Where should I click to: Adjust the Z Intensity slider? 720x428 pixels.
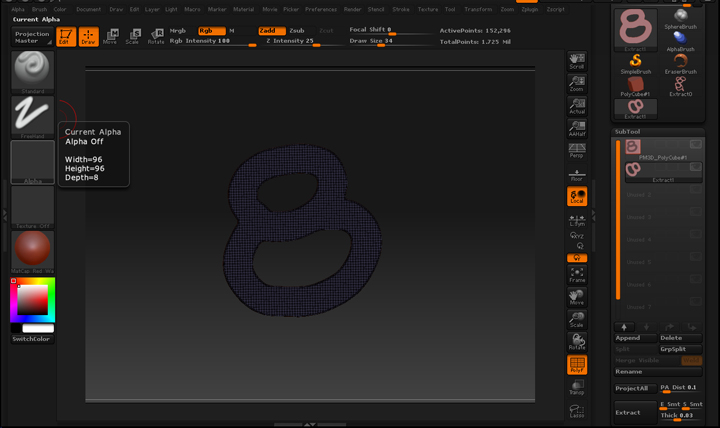303,42
